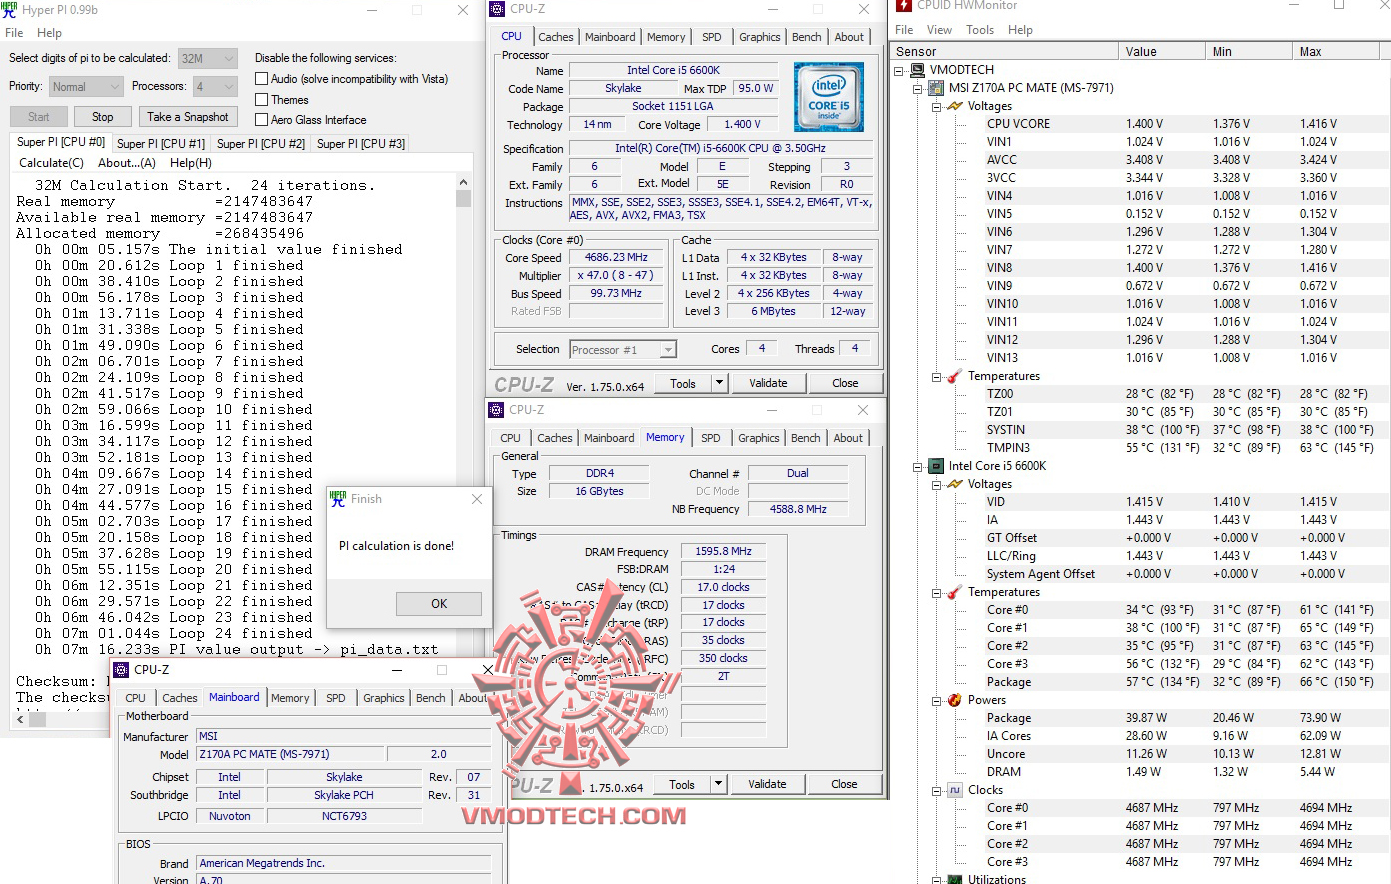
Task: Open the Processor #1 selection dropdown
Action: tap(623, 349)
